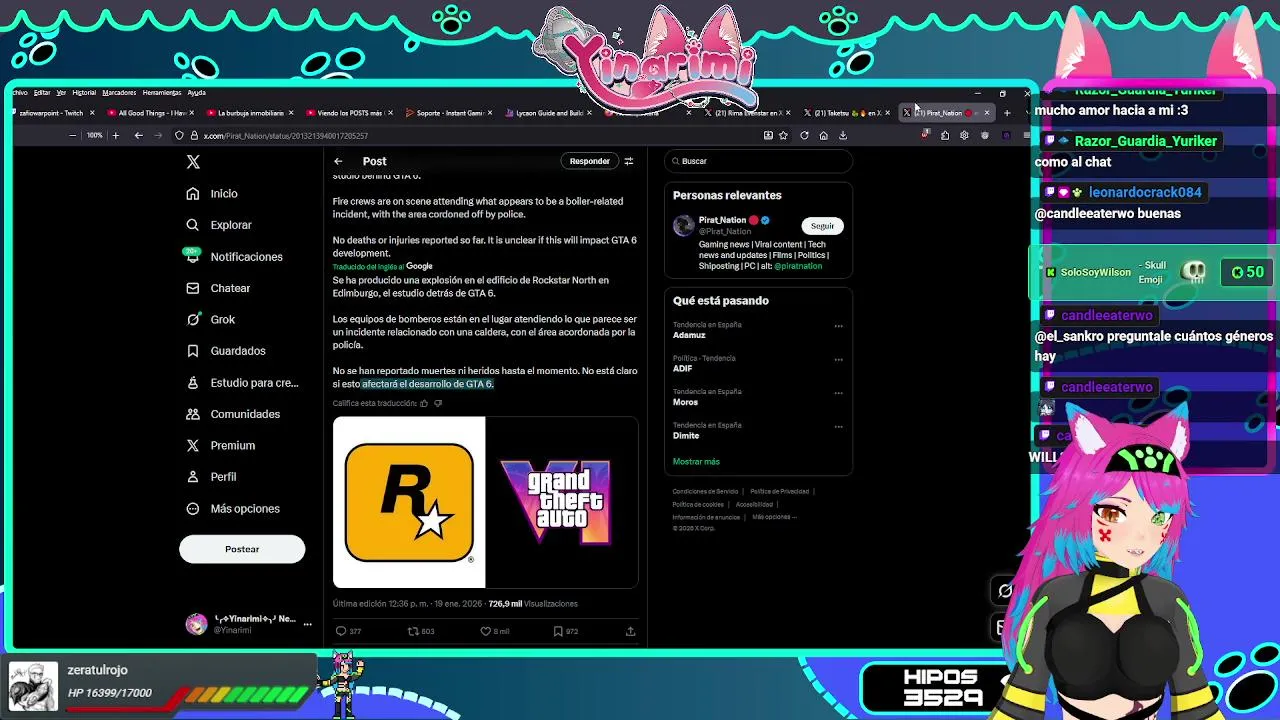The width and height of the screenshot is (1280, 720).
Task: Expand Más opciones in the sidebar
Action: pos(233,508)
